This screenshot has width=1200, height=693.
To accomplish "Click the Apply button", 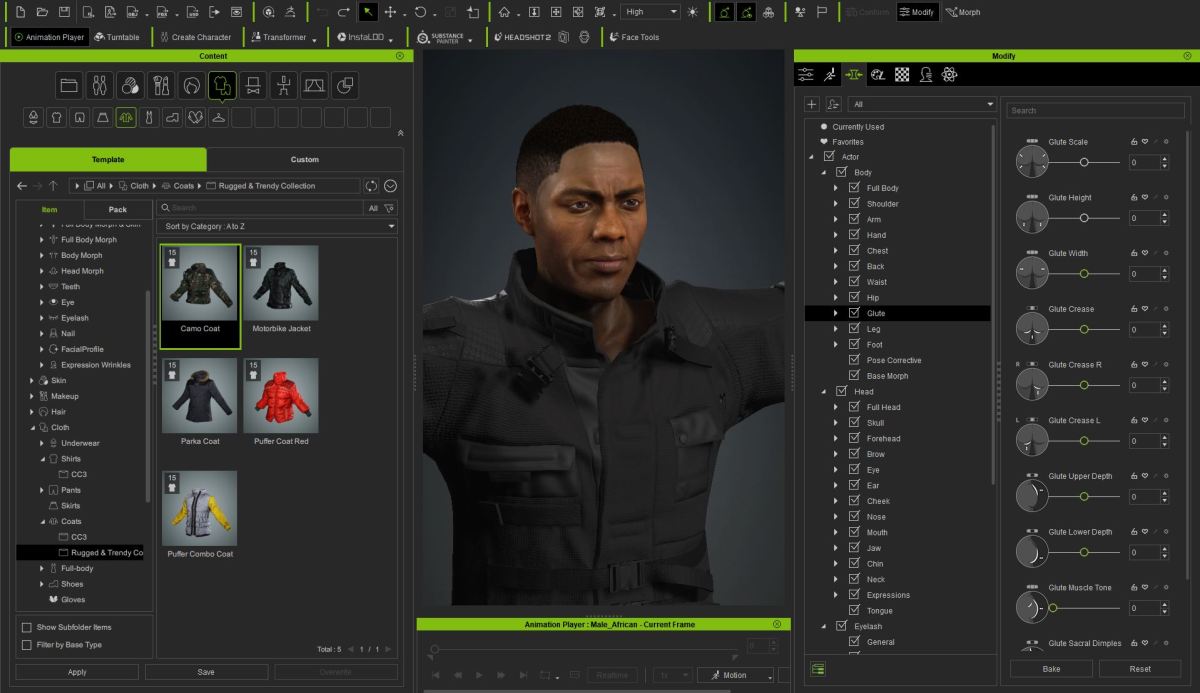I will (x=77, y=672).
